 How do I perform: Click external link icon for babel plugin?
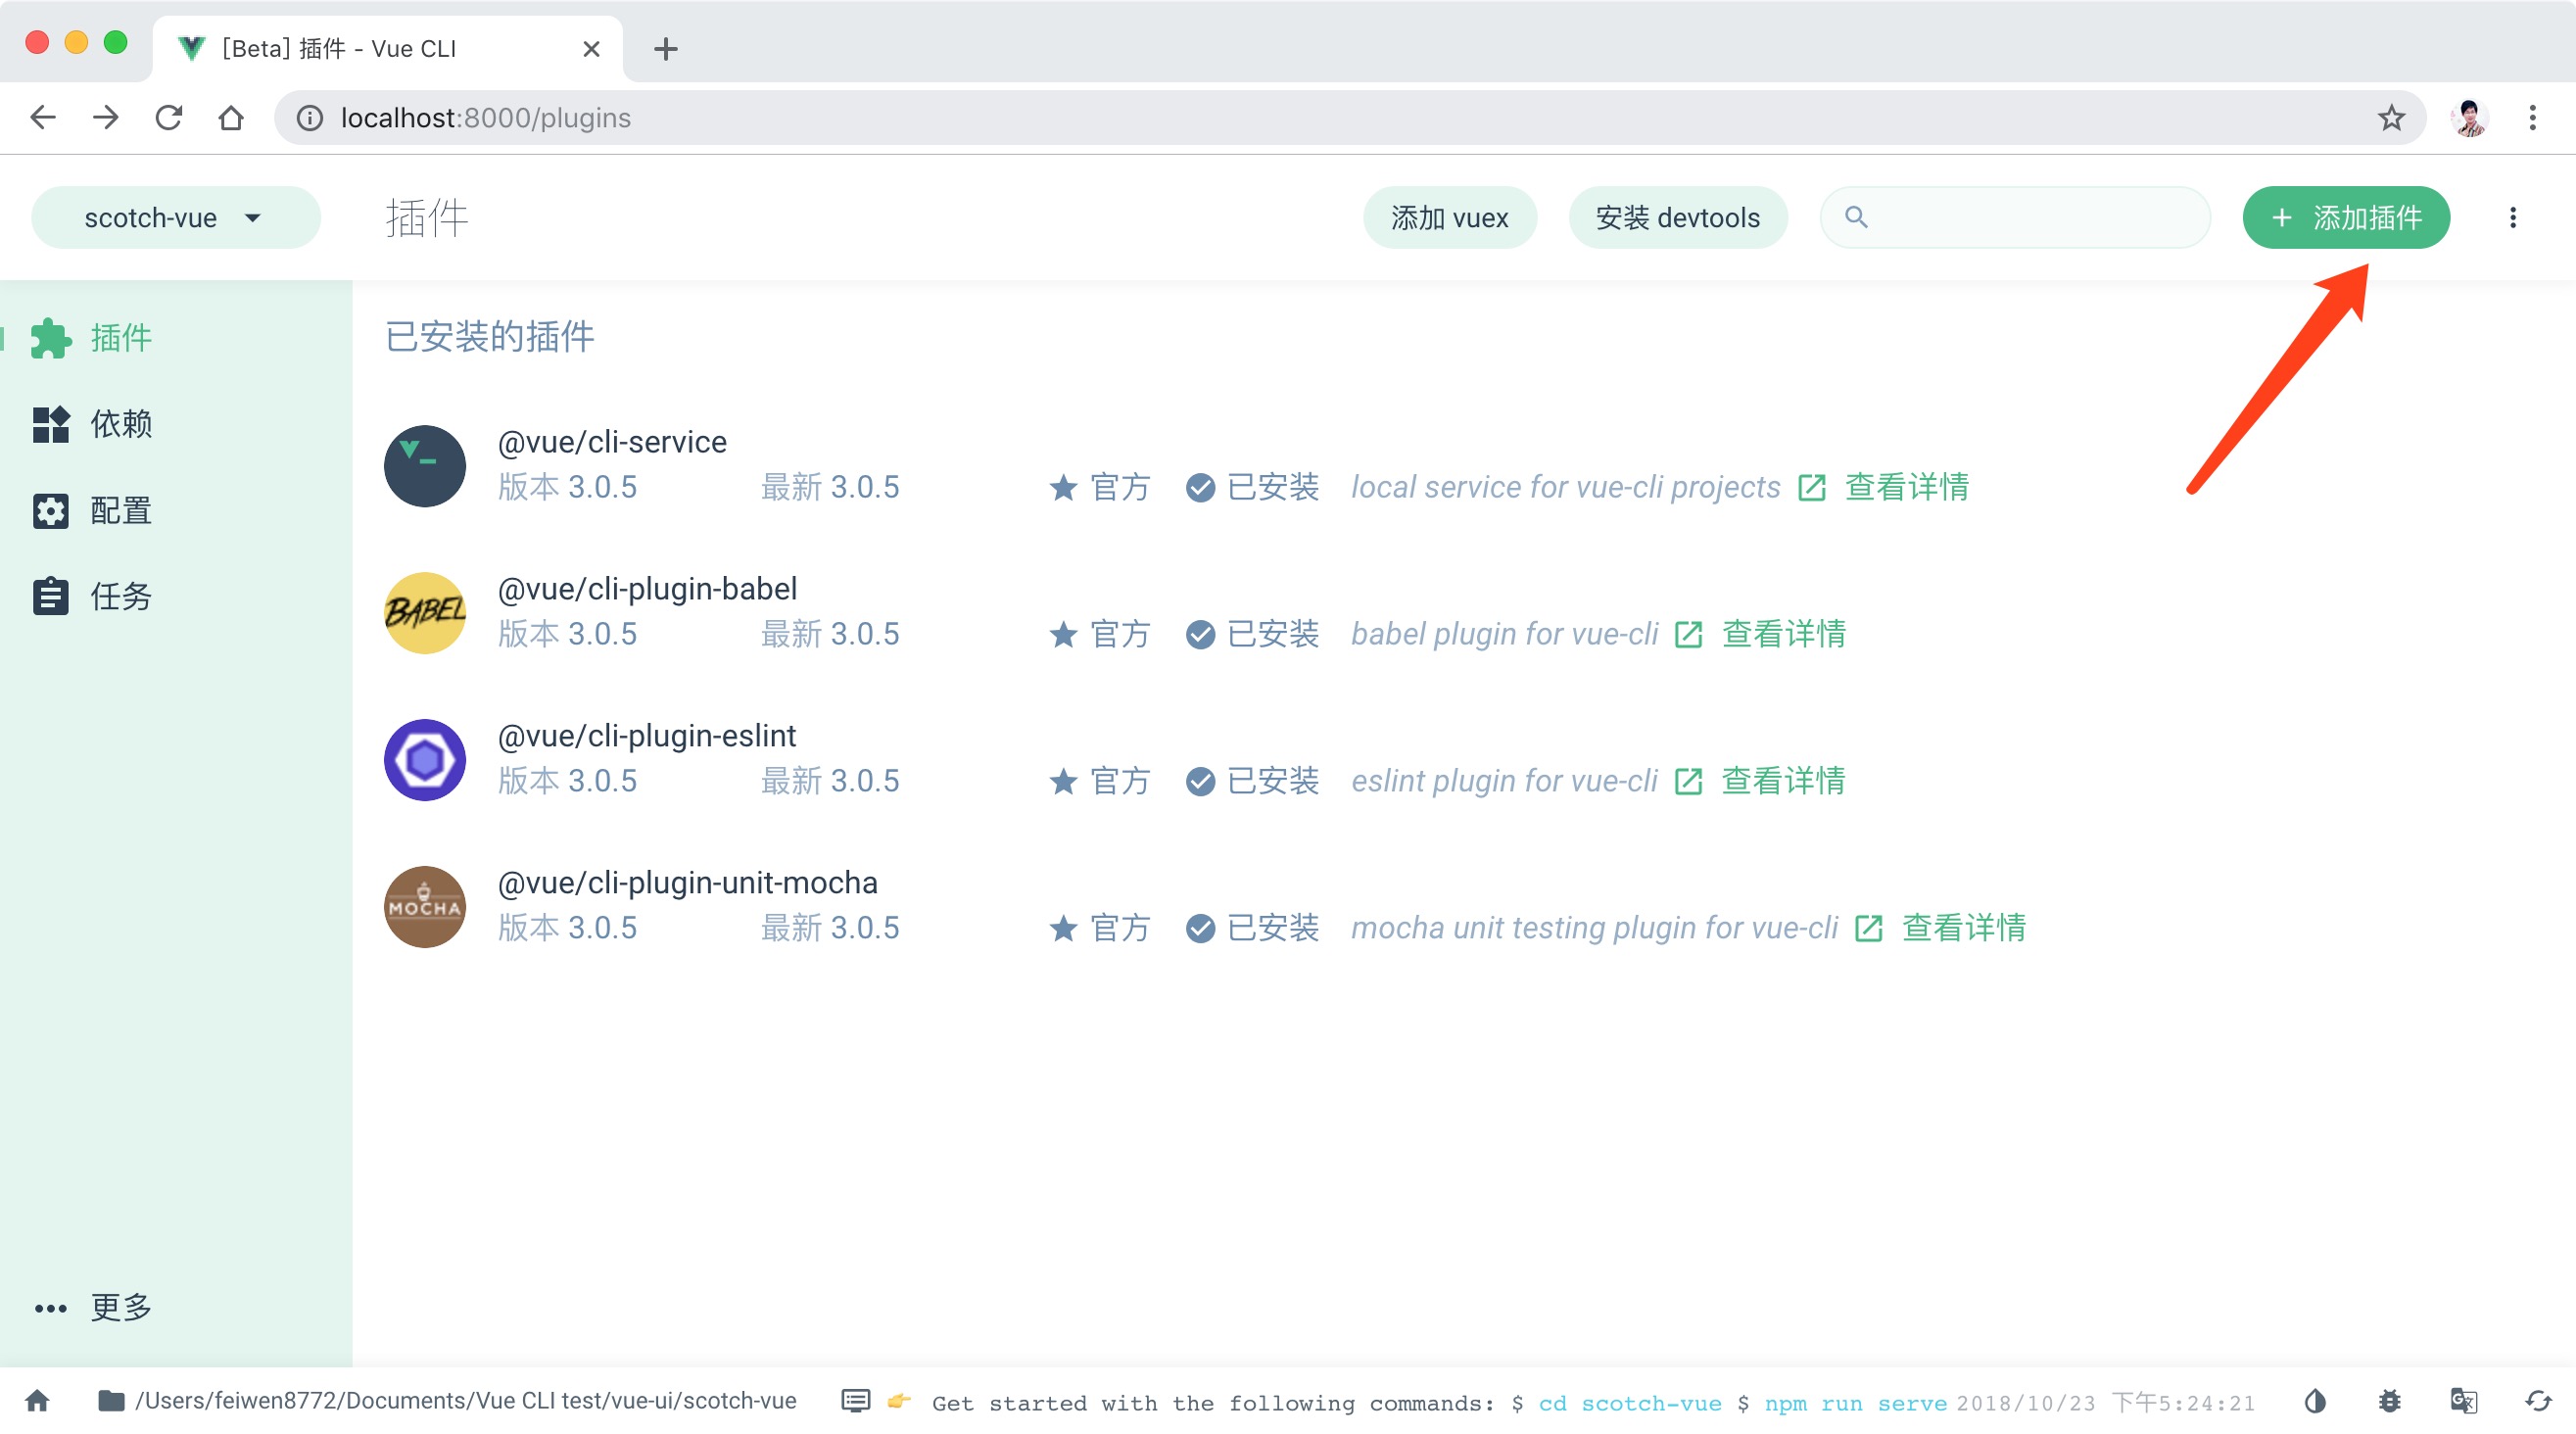tap(1688, 635)
